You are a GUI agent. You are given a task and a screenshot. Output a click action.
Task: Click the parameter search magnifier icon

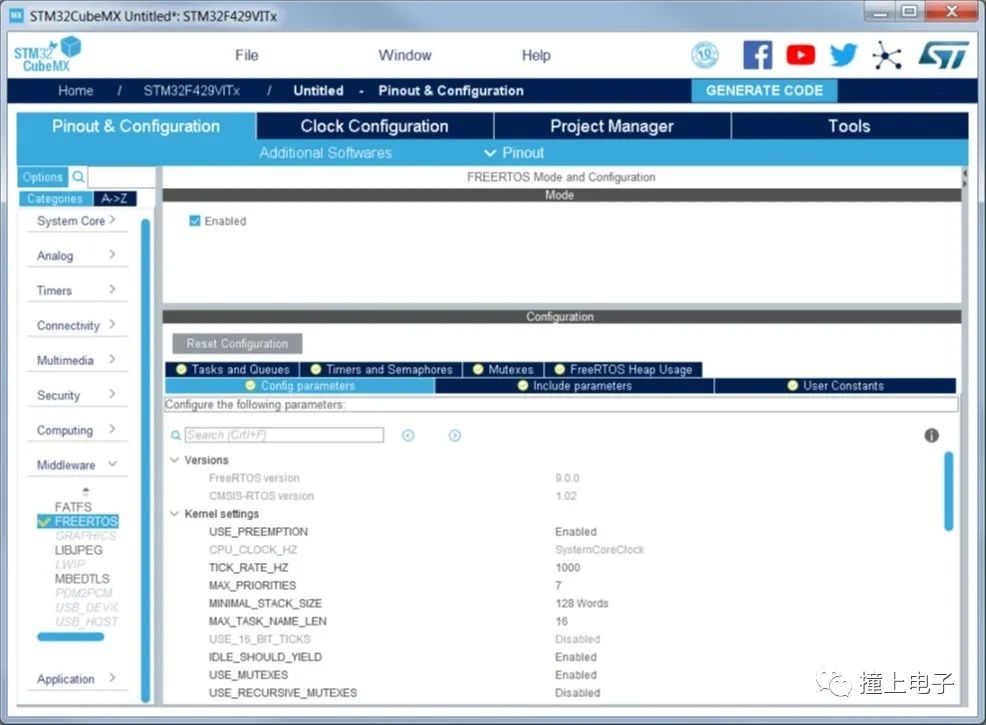(x=176, y=435)
